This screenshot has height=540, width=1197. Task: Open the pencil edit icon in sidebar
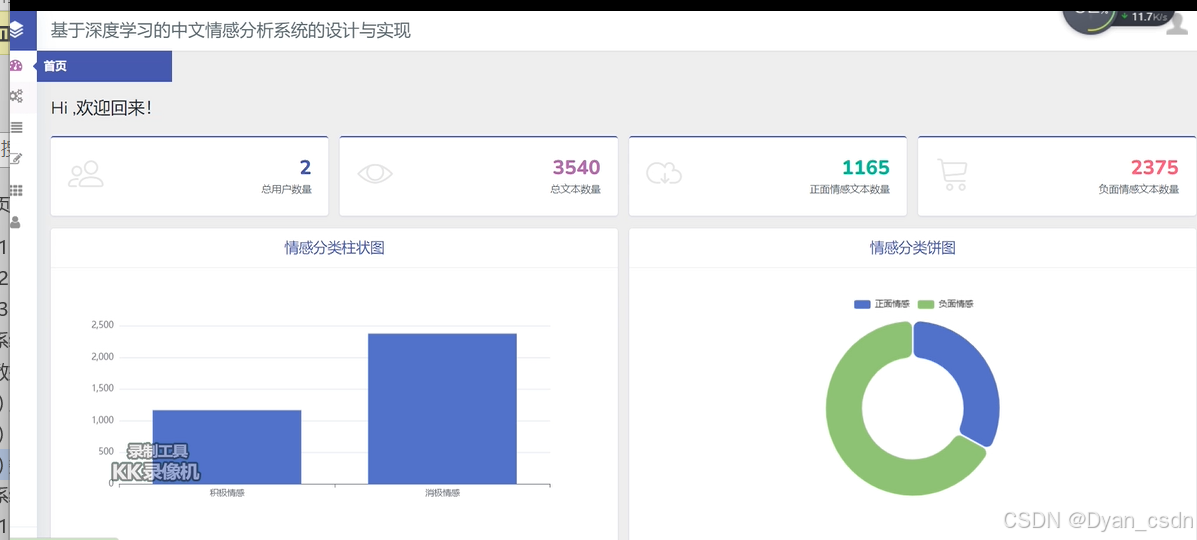point(17,159)
